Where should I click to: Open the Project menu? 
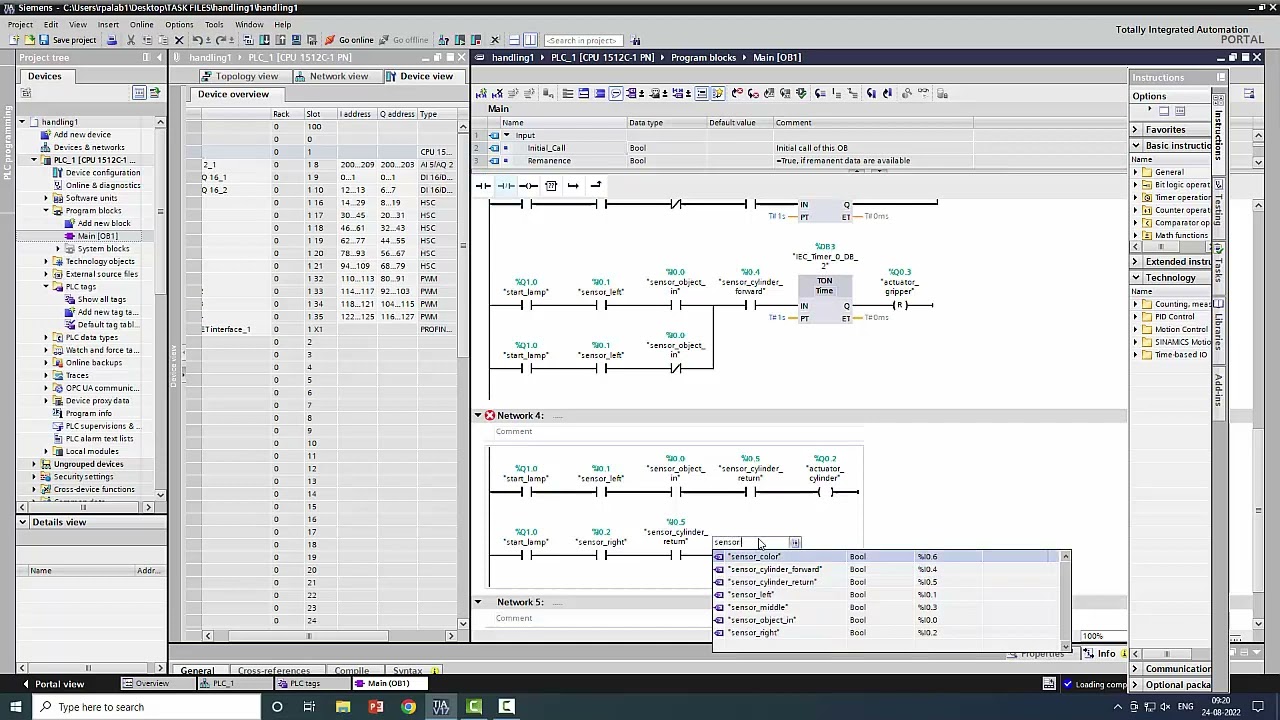click(x=20, y=24)
